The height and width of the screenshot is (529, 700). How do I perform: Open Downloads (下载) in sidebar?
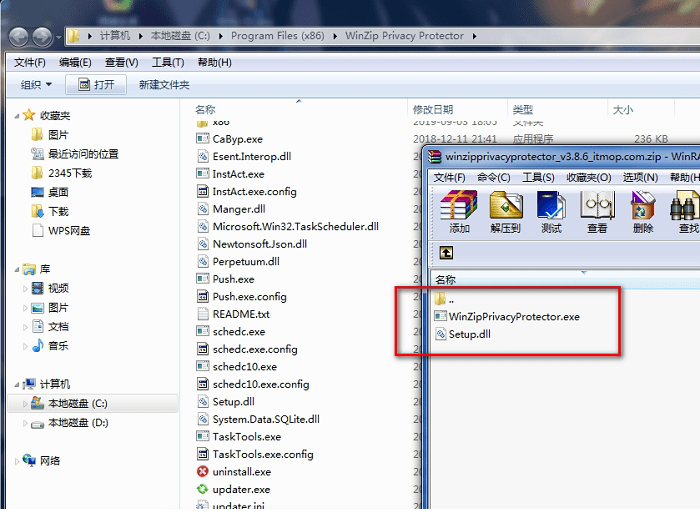coord(50,211)
